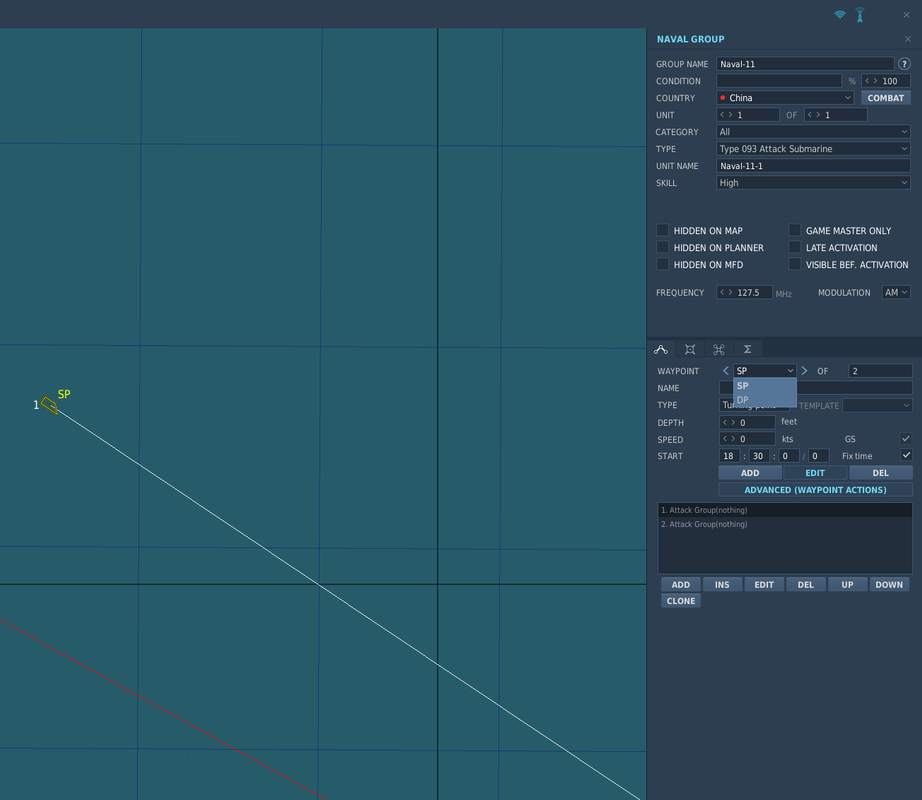The width and height of the screenshot is (922, 800).
Task: Click the Group Name input field
Action: (x=805, y=63)
